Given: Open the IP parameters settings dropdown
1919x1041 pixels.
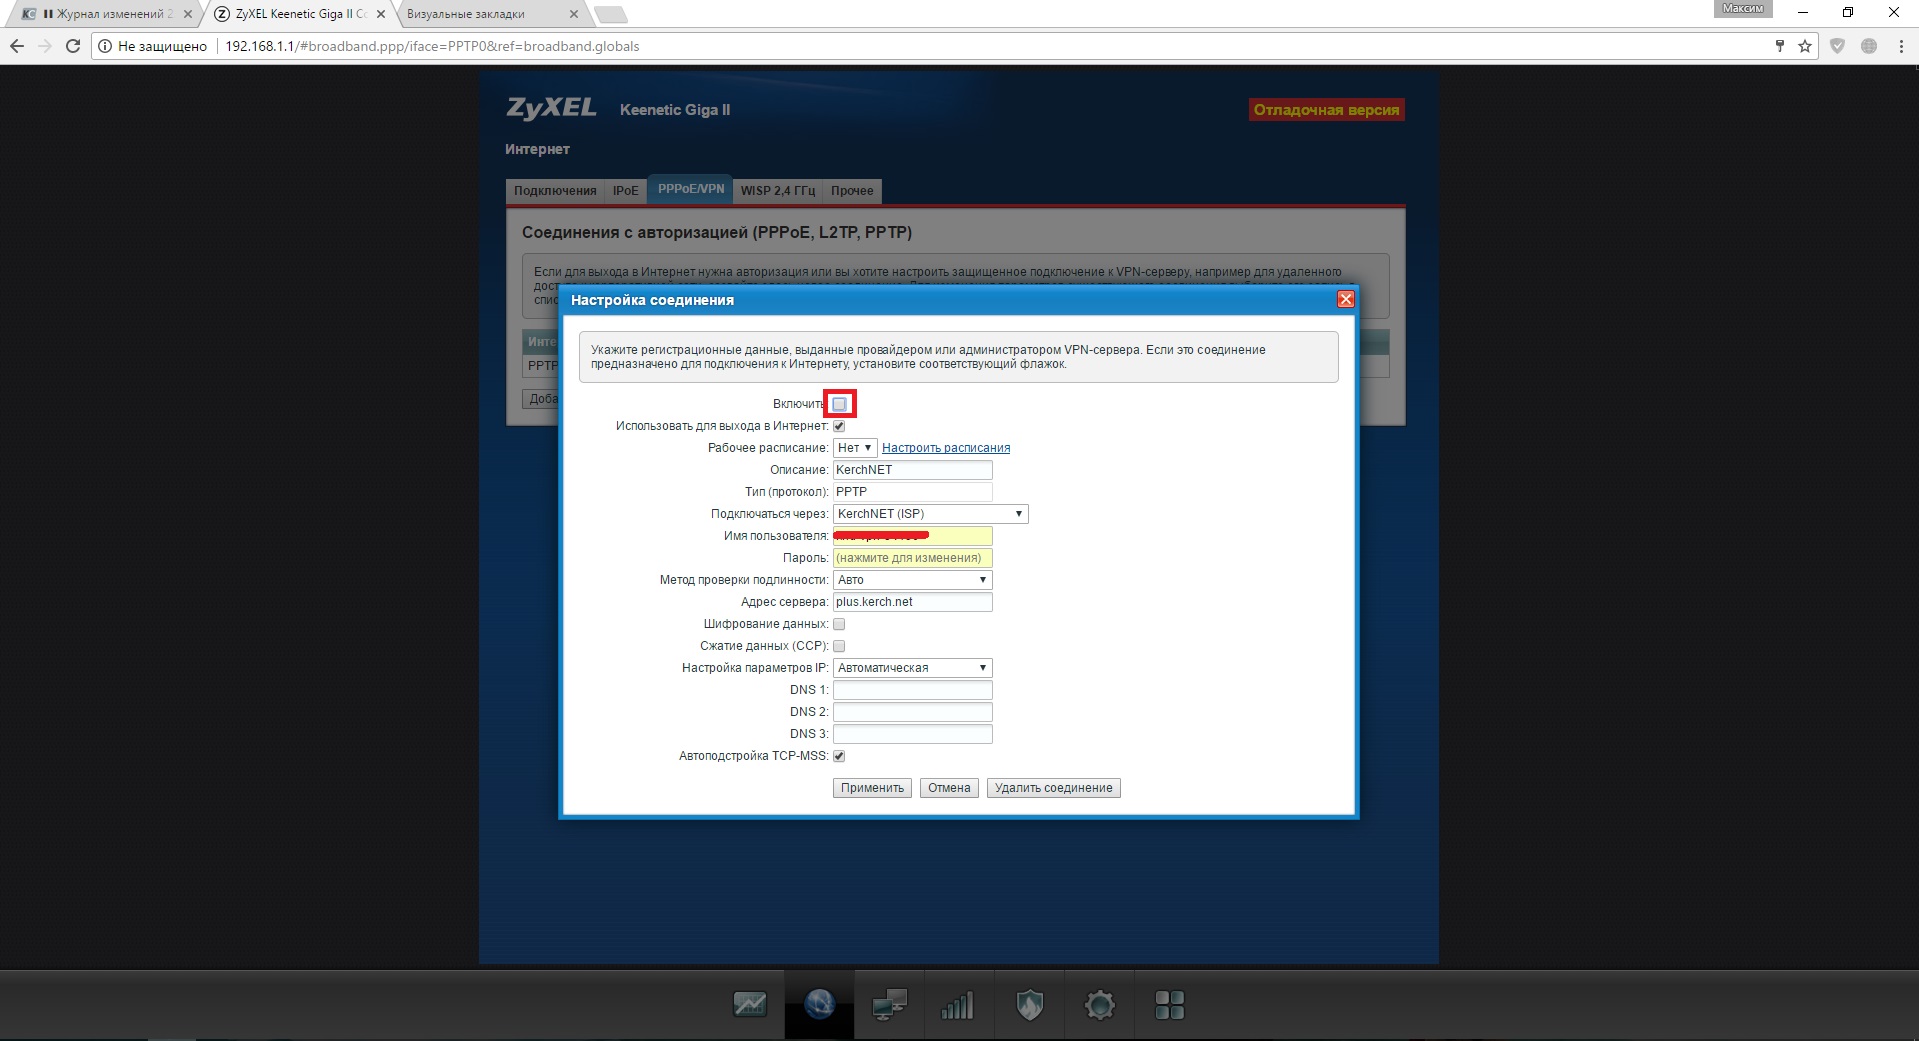Looking at the screenshot, I should point(912,668).
